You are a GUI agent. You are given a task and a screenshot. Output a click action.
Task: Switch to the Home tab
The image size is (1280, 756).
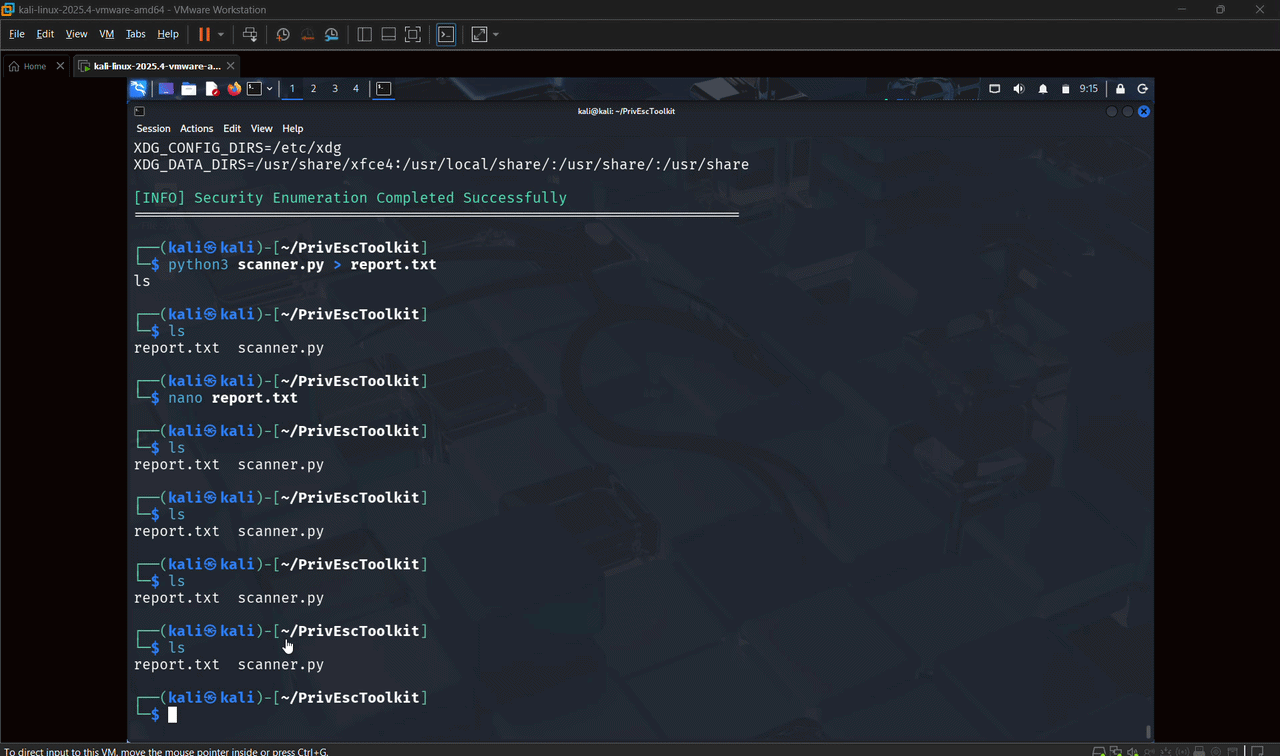point(28,66)
